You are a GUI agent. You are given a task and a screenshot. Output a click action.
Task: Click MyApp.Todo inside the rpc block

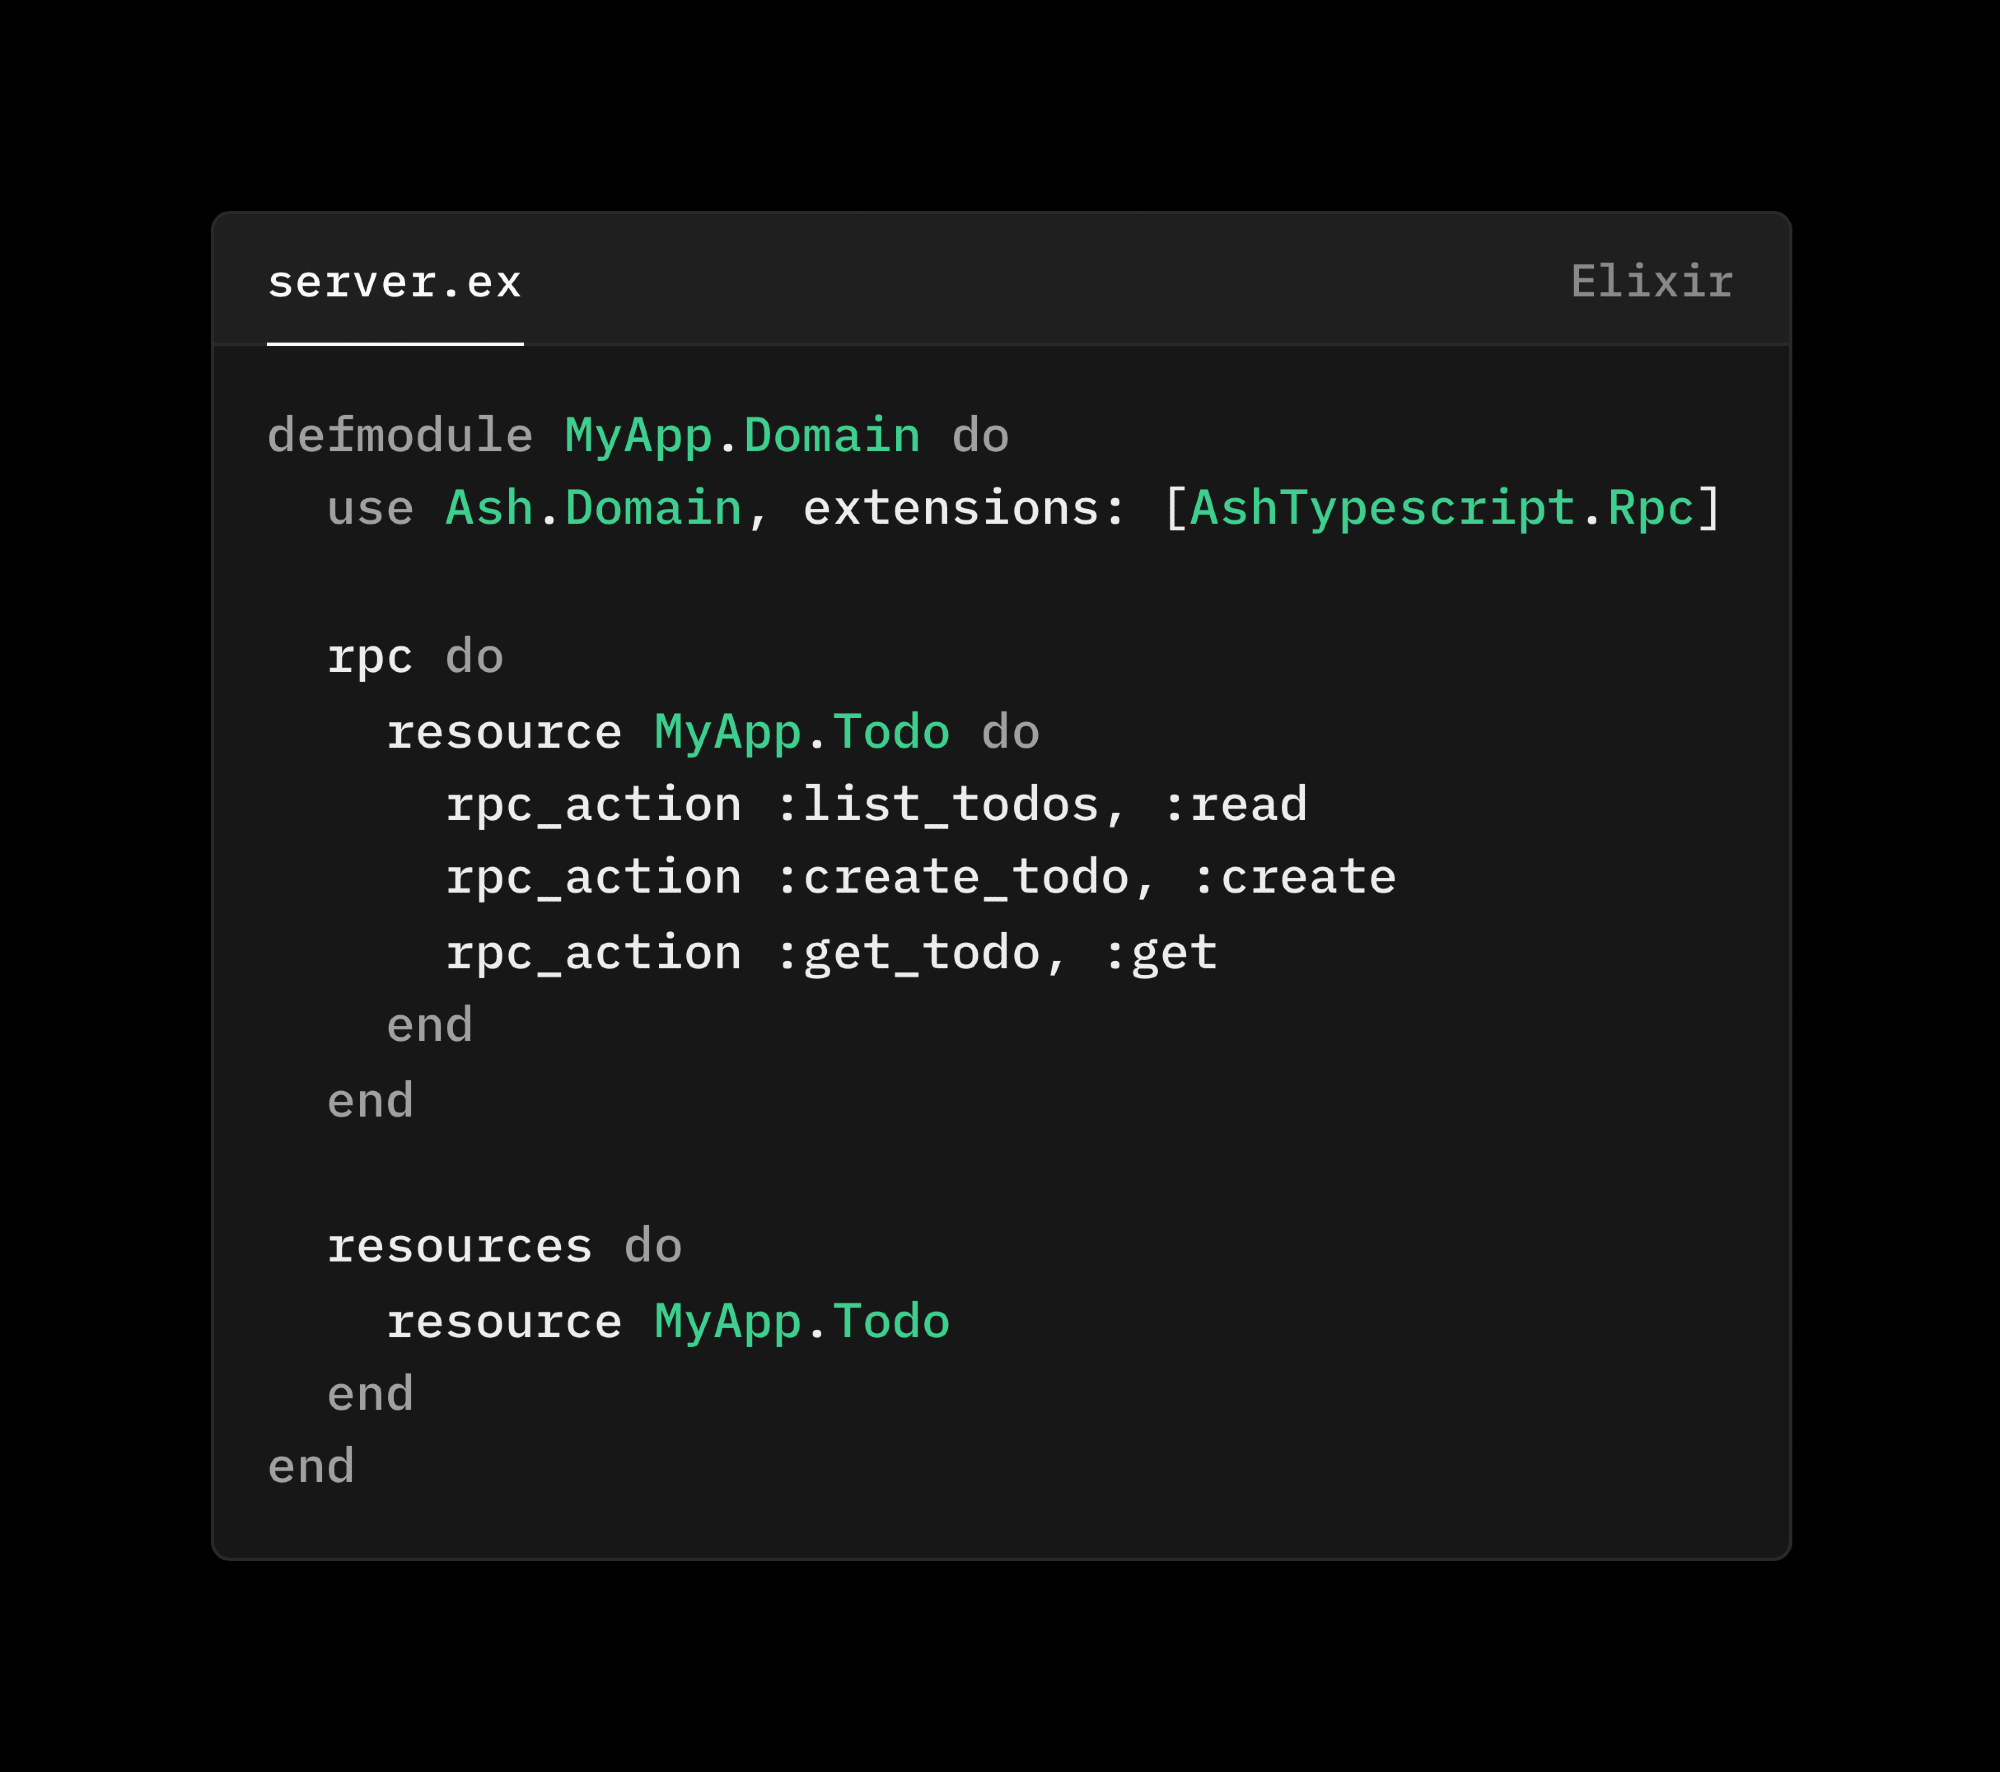[x=802, y=732]
